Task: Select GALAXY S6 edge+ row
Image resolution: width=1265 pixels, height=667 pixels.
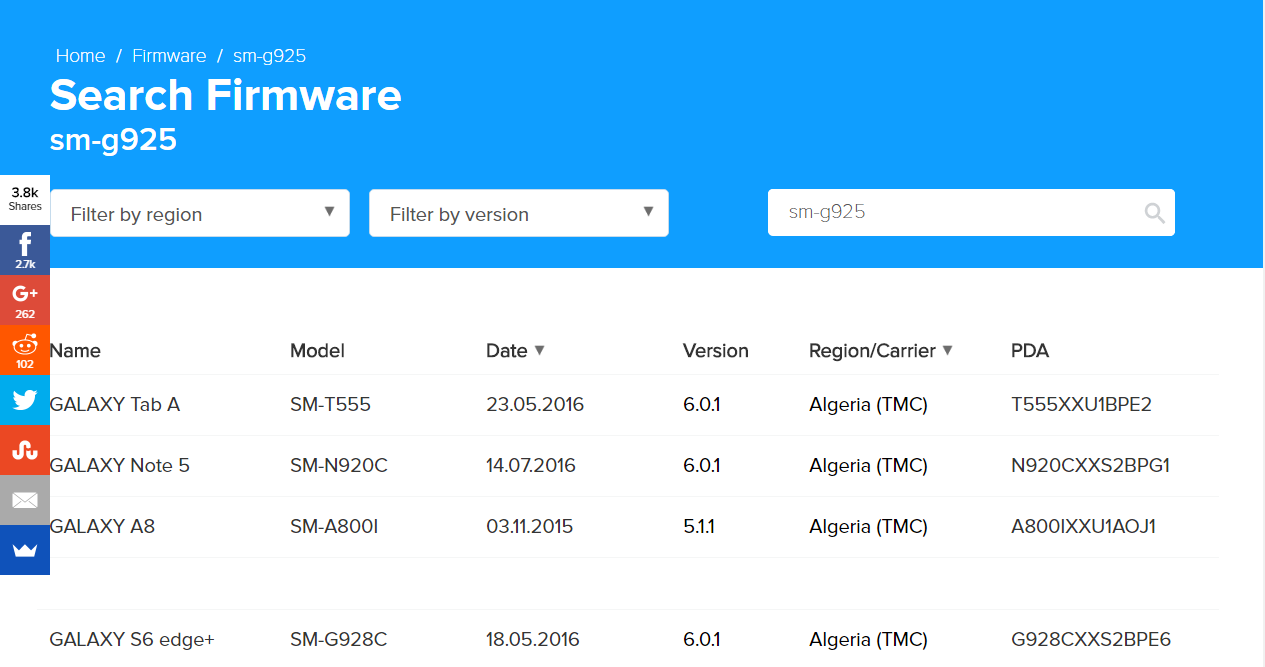Action: (x=132, y=640)
